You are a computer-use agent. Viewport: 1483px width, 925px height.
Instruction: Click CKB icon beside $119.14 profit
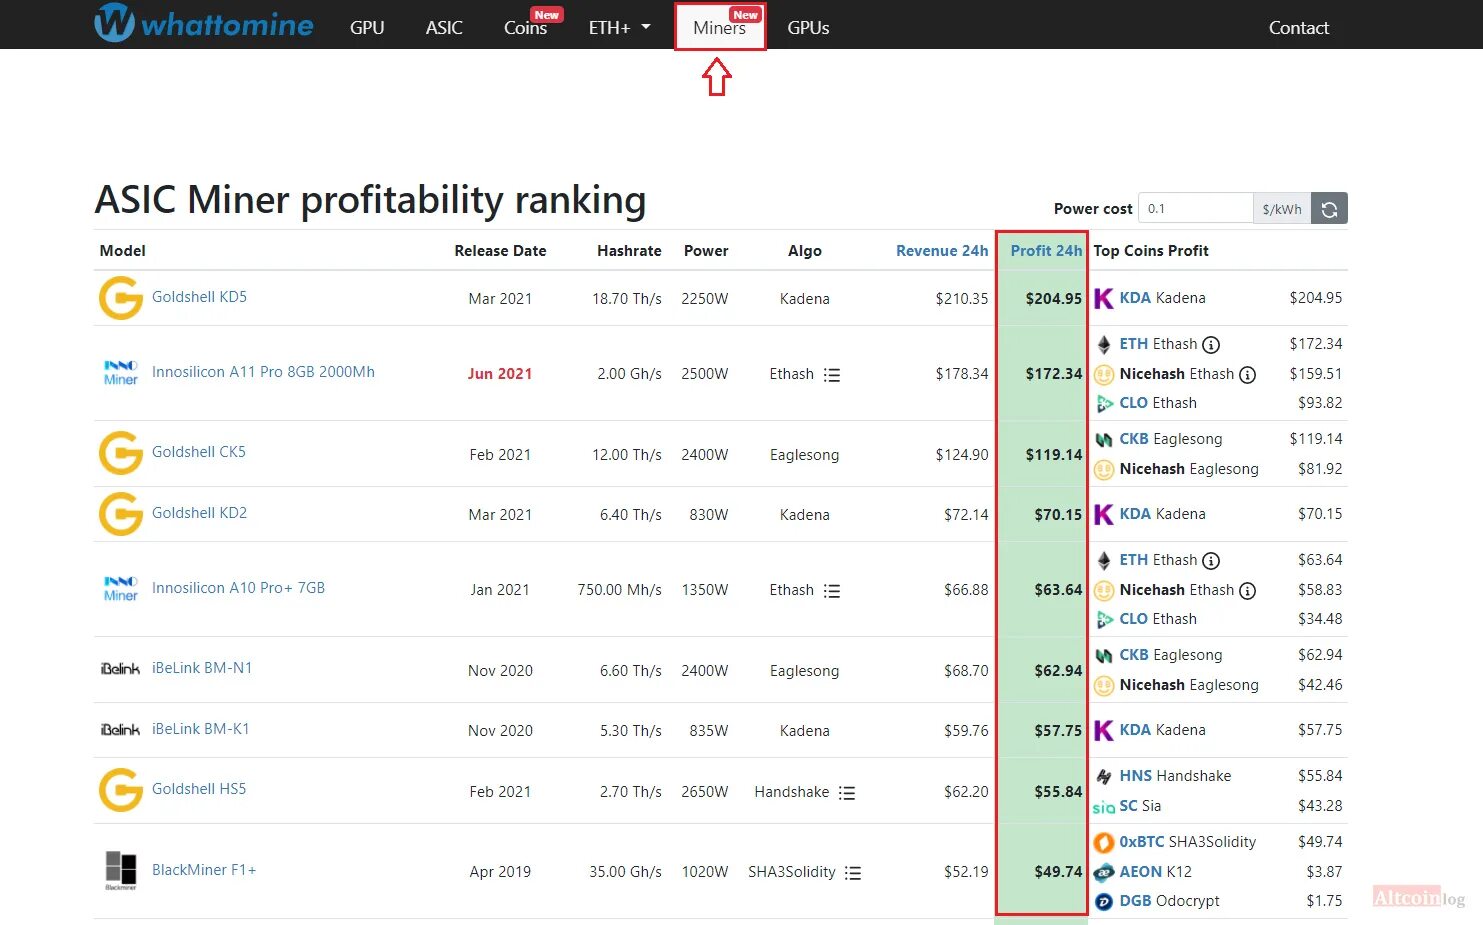click(x=1104, y=440)
